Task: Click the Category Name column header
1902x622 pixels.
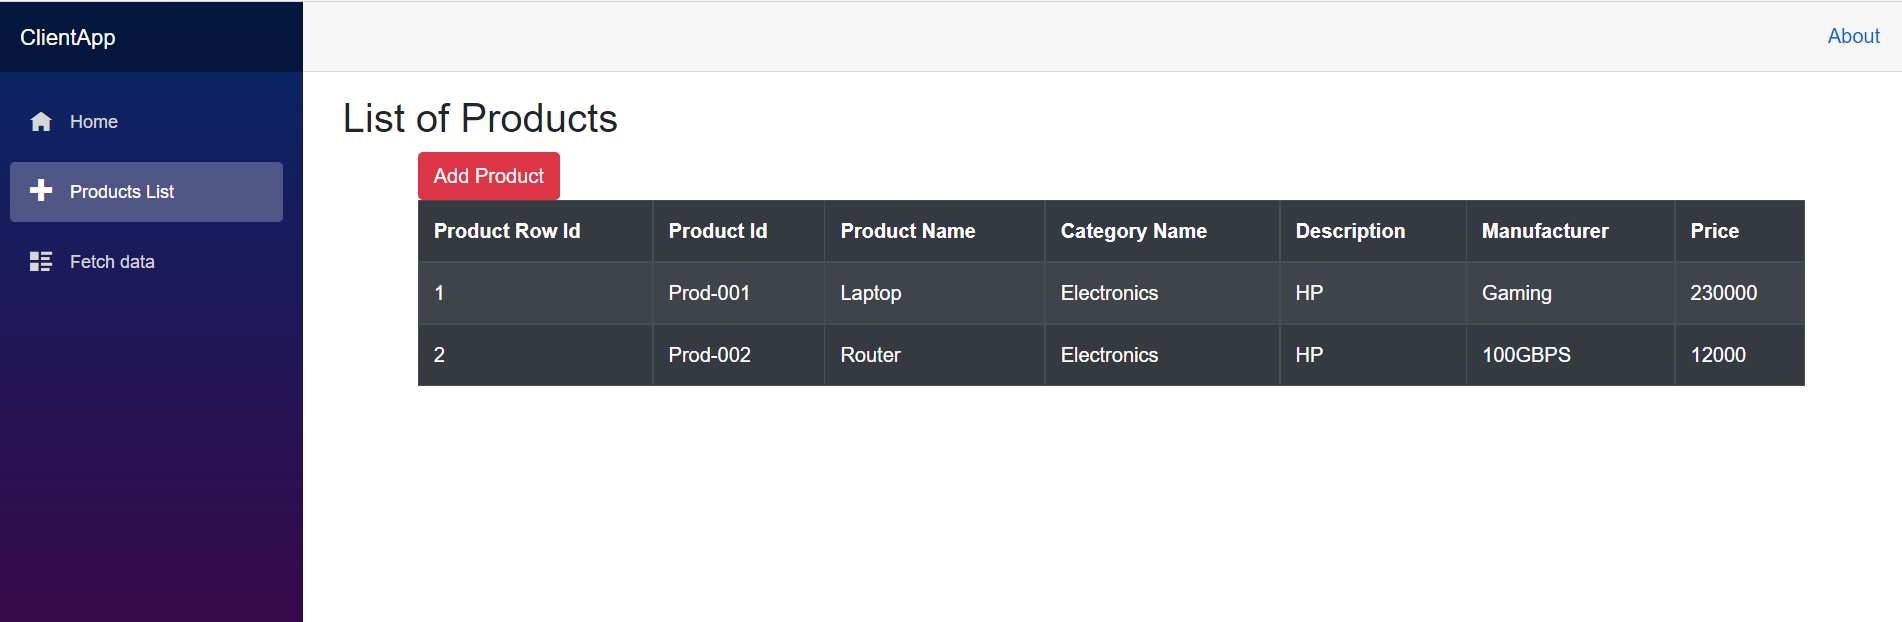Action: click(1133, 230)
